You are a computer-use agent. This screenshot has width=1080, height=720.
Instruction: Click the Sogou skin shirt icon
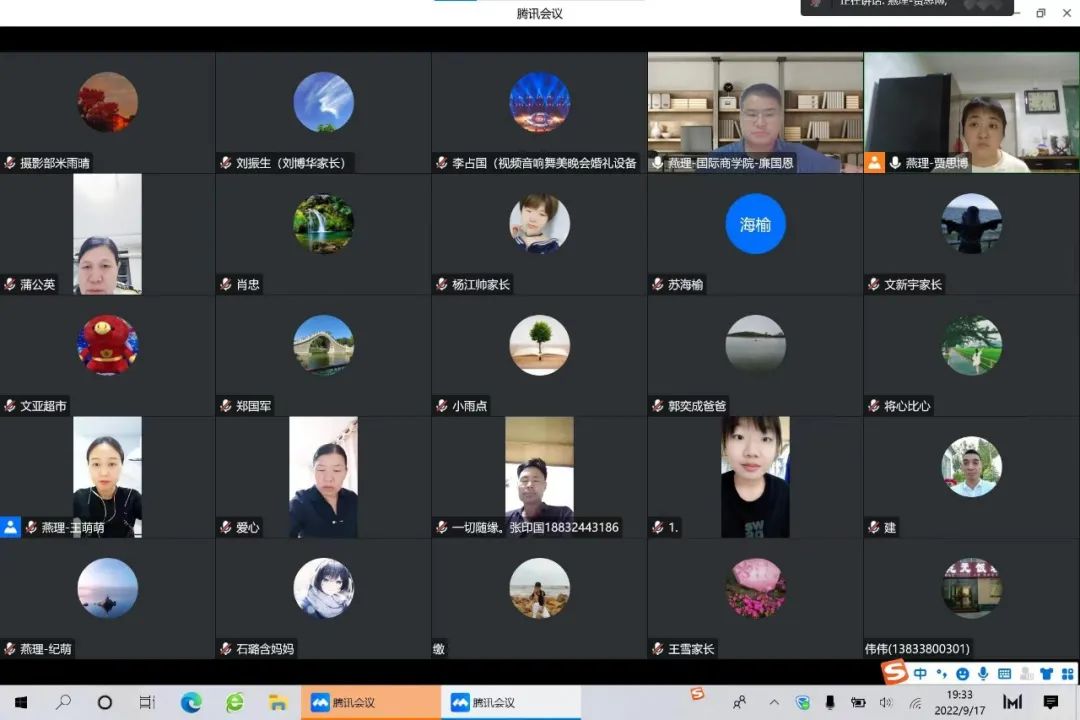(x=1046, y=674)
